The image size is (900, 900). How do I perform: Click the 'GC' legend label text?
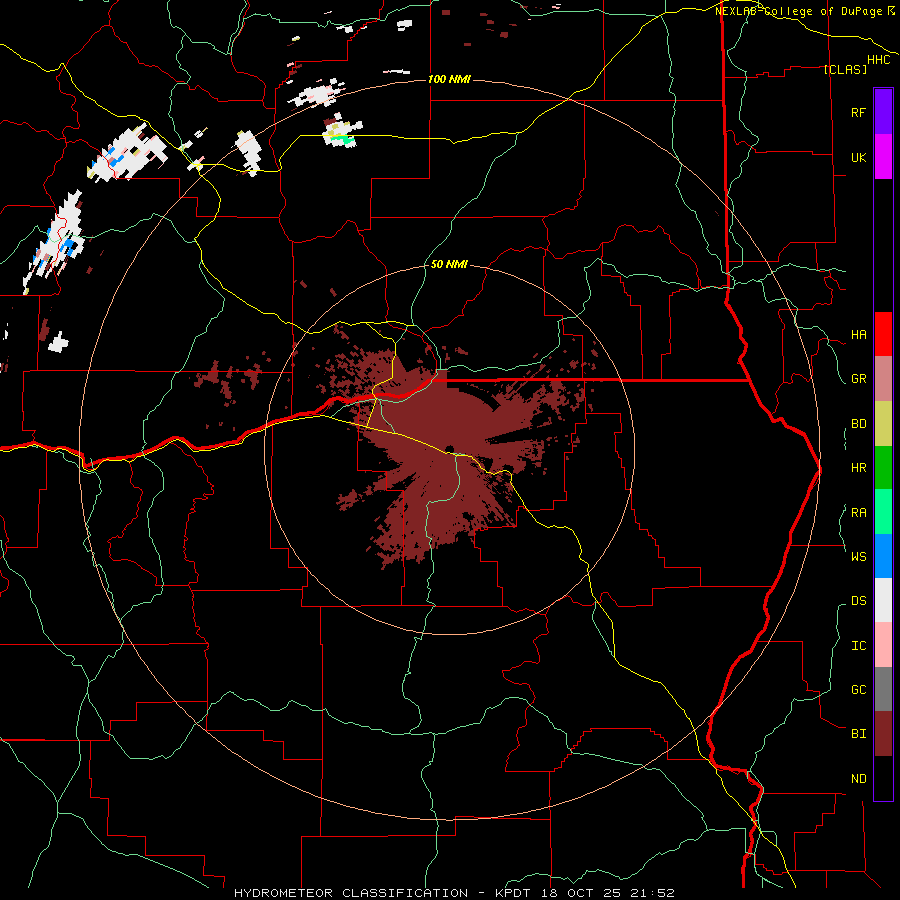pyautogui.click(x=858, y=689)
